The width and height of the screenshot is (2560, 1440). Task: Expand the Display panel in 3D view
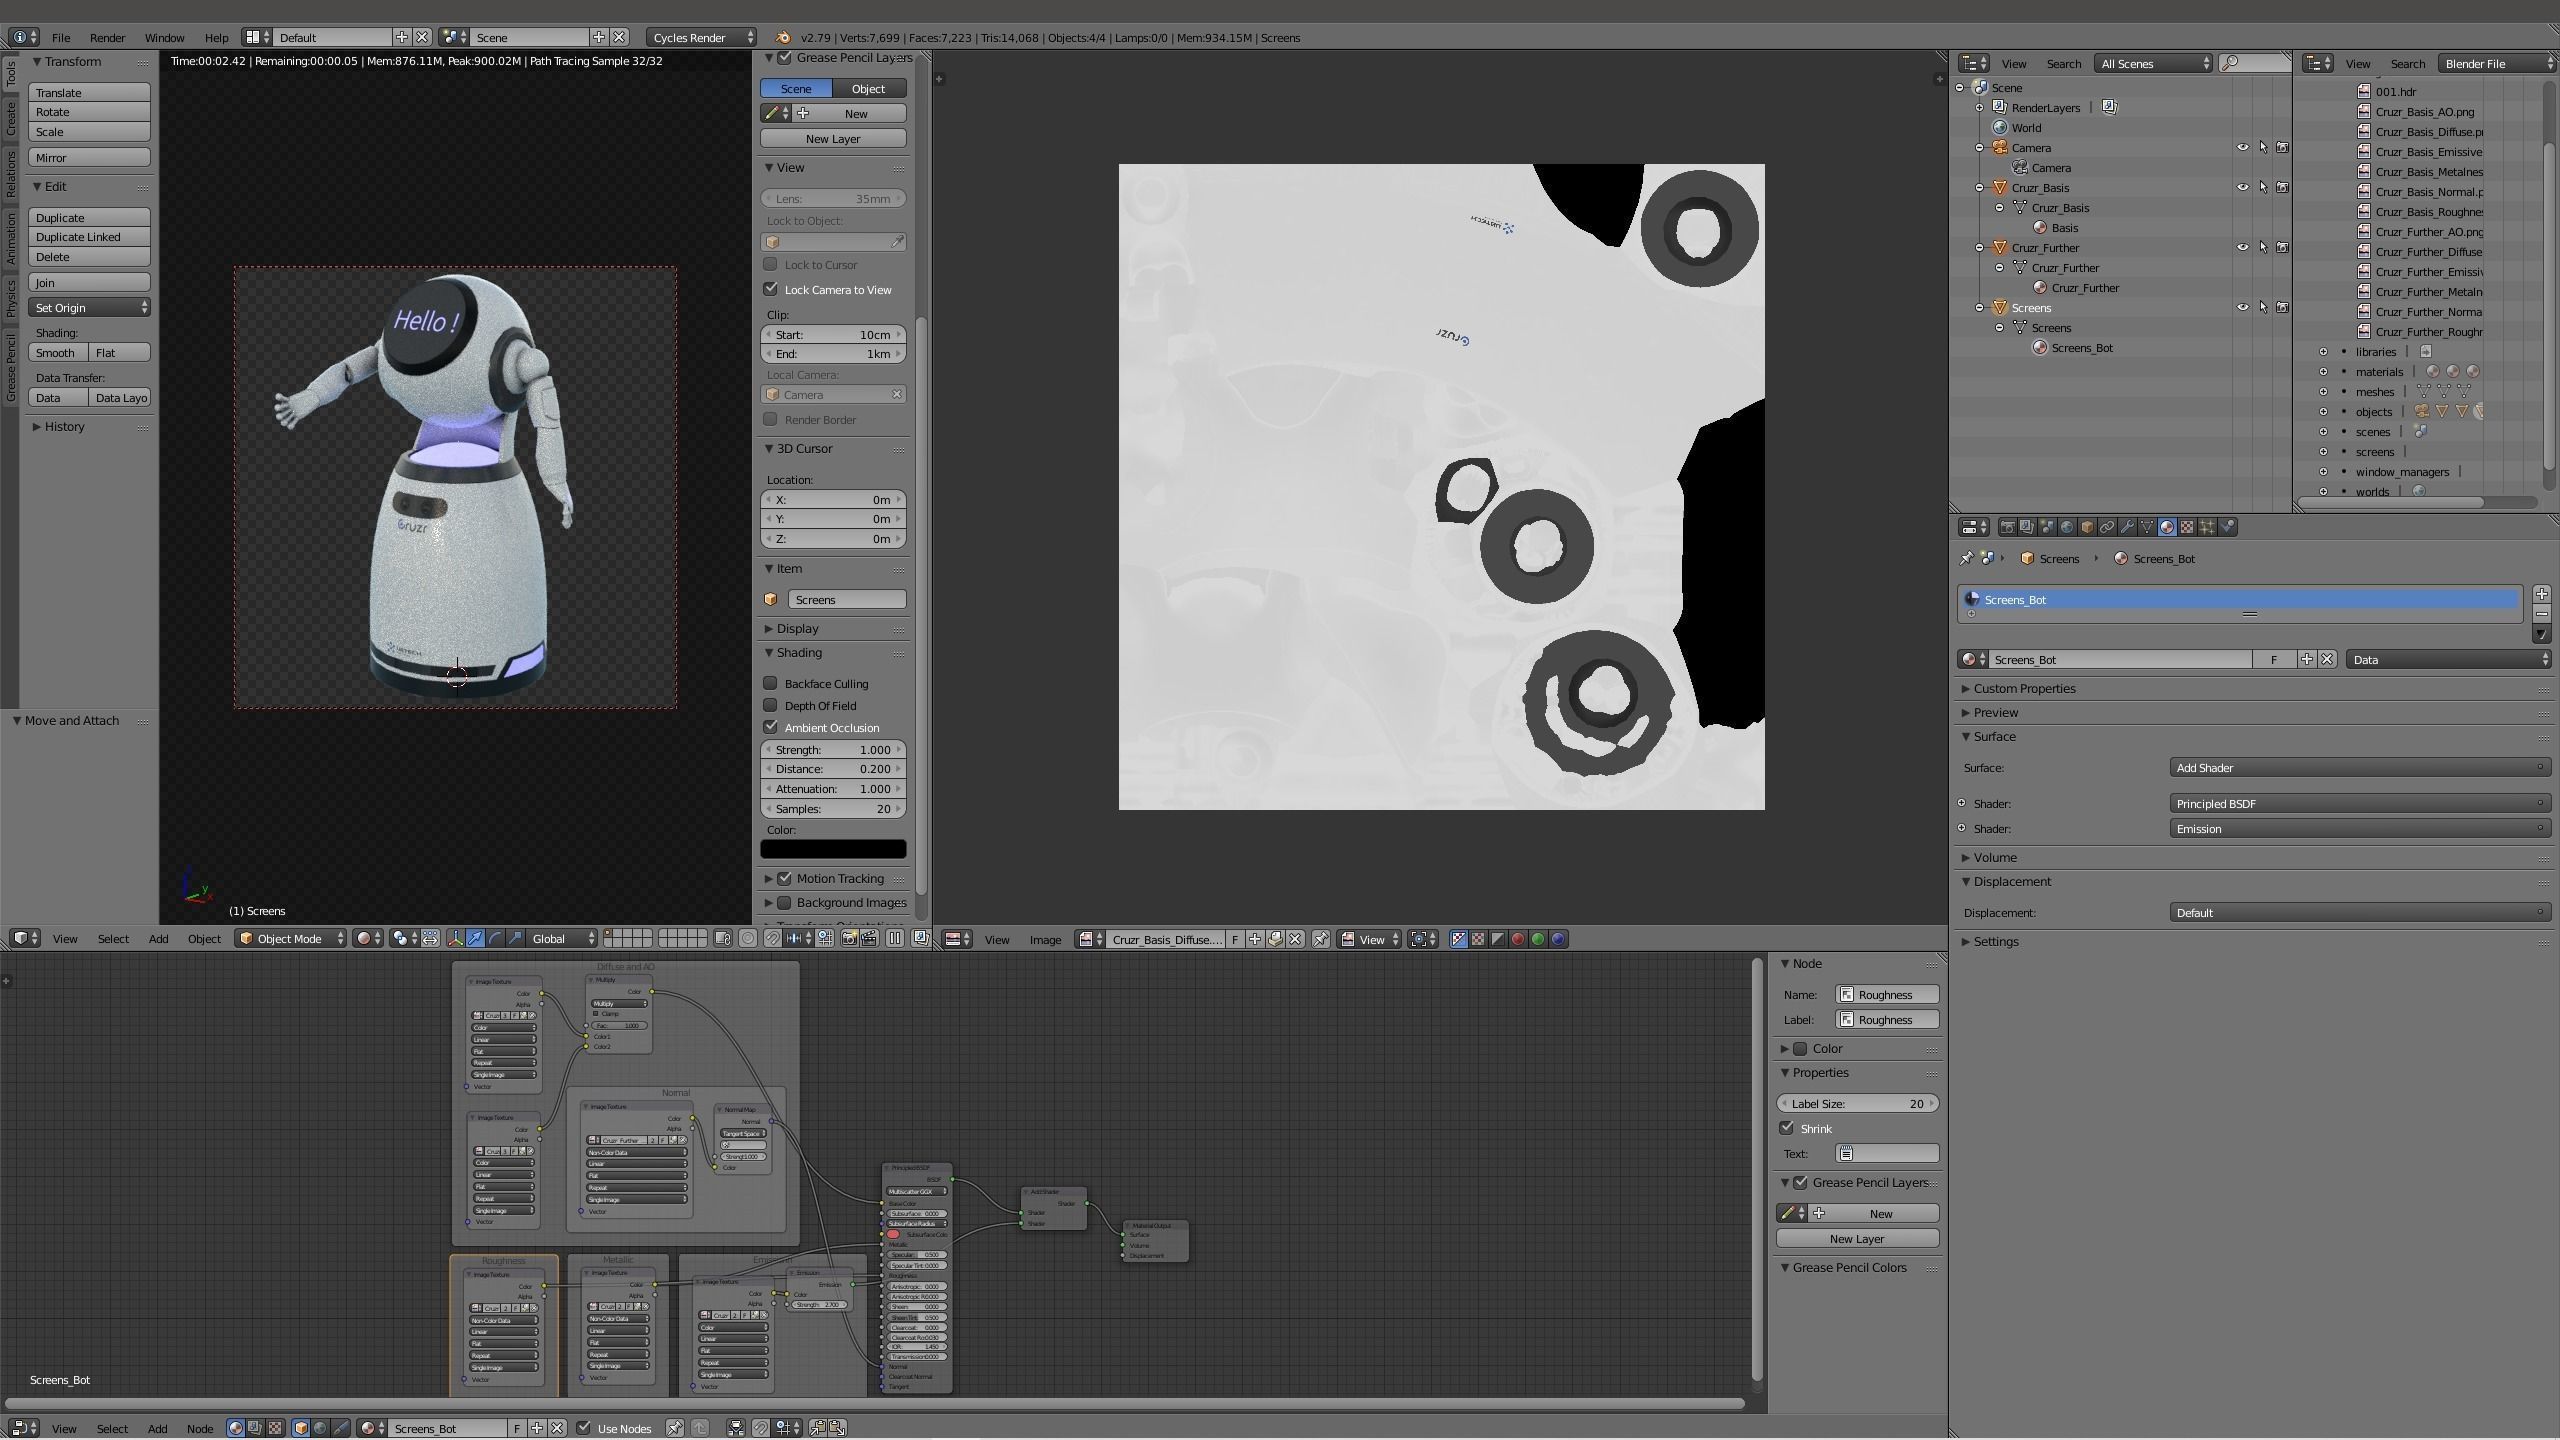click(797, 628)
